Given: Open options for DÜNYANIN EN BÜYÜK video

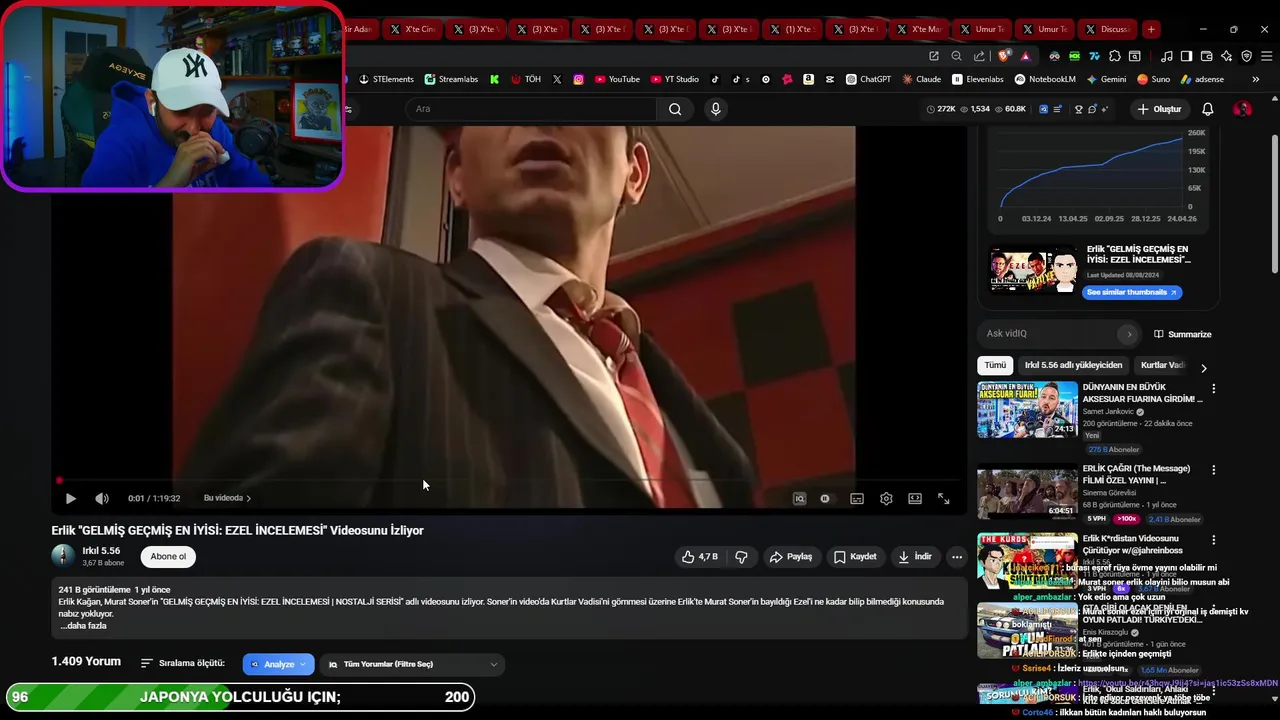Looking at the screenshot, I should point(1214,388).
